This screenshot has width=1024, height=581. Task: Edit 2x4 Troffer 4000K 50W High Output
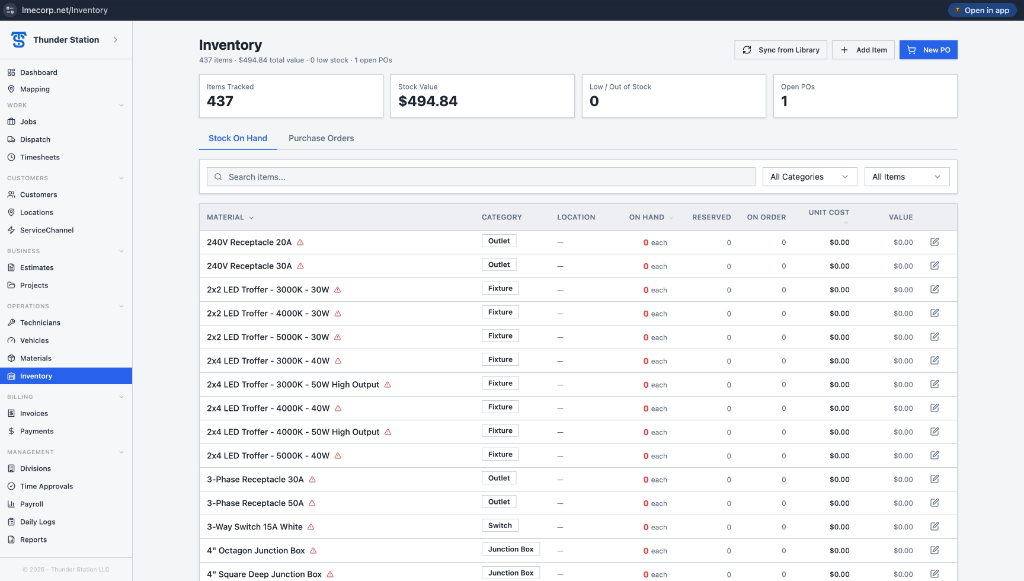coord(935,432)
